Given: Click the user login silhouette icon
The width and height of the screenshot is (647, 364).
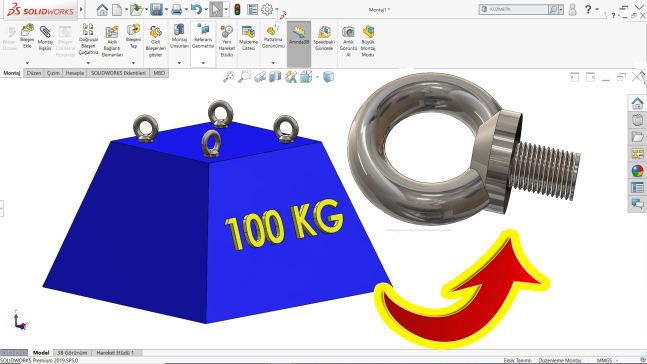Looking at the screenshot, I should click(x=572, y=9).
